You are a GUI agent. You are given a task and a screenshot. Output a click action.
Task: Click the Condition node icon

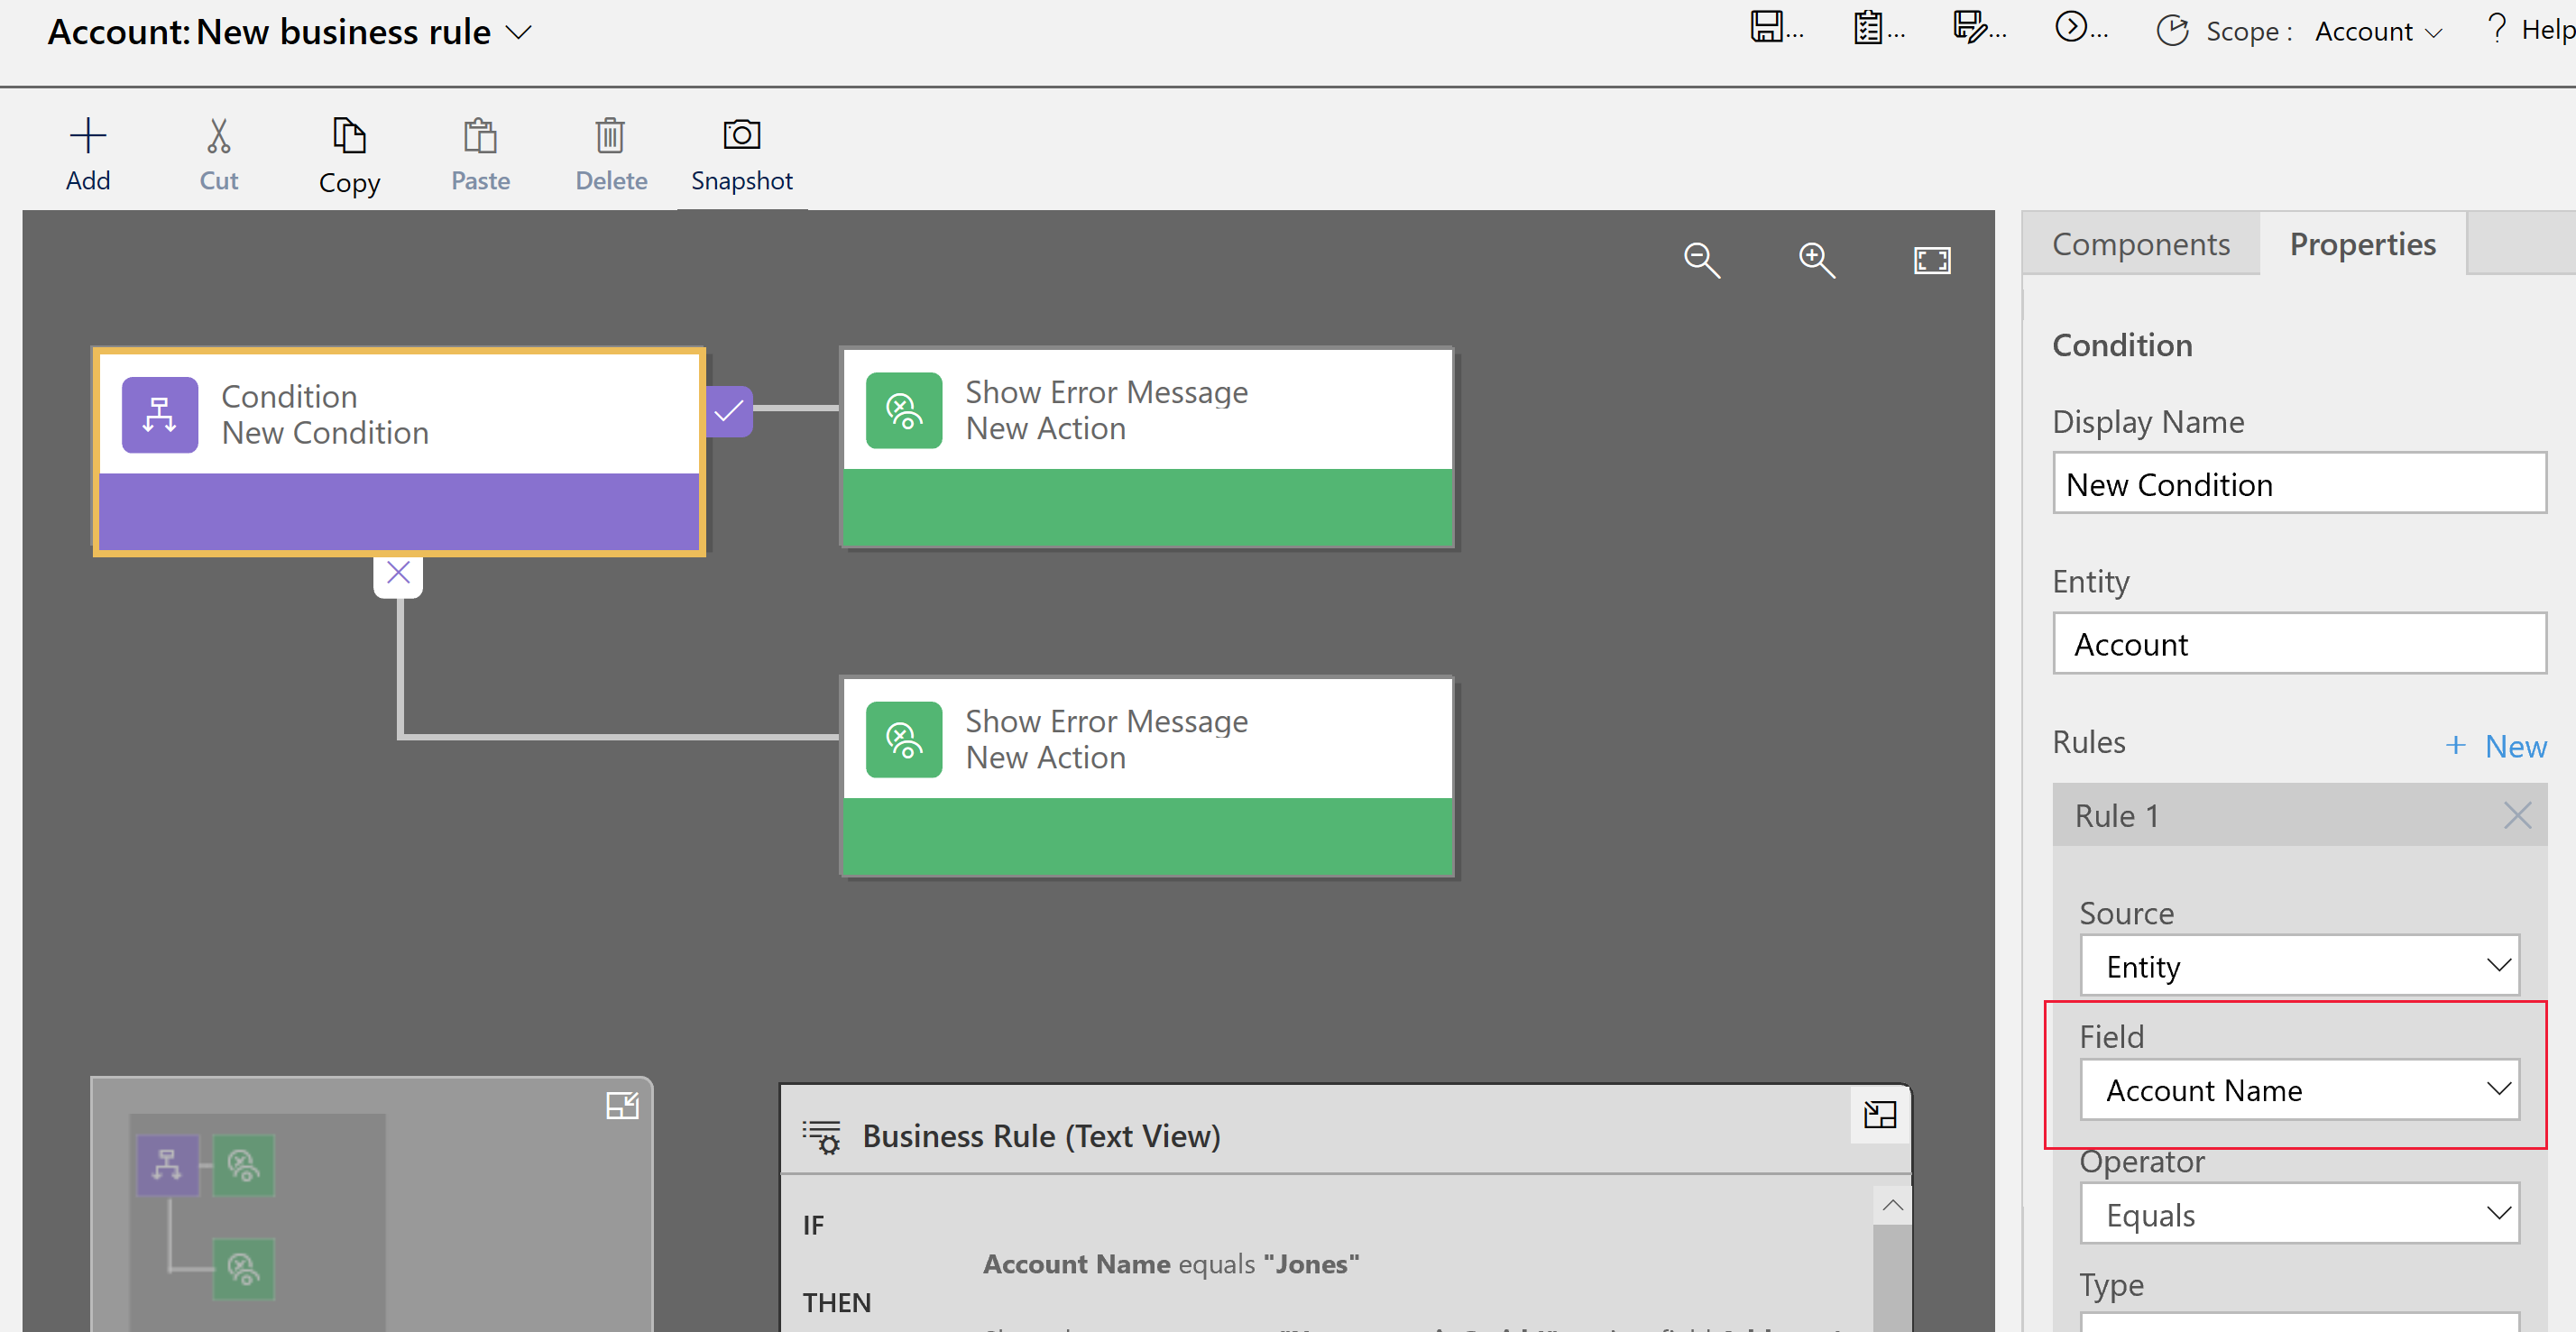coord(160,415)
